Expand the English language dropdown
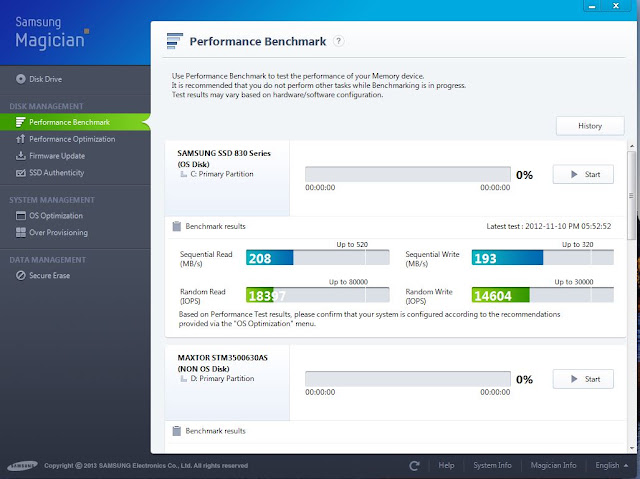The height and width of the screenshot is (479, 640). (x=611, y=465)
